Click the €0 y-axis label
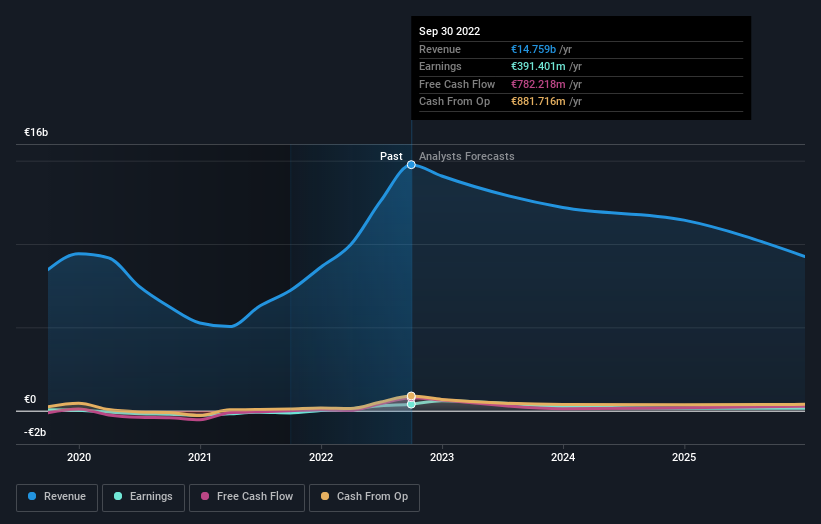The image size is (821, 524). pyautogui.click(x=30, y=399)
